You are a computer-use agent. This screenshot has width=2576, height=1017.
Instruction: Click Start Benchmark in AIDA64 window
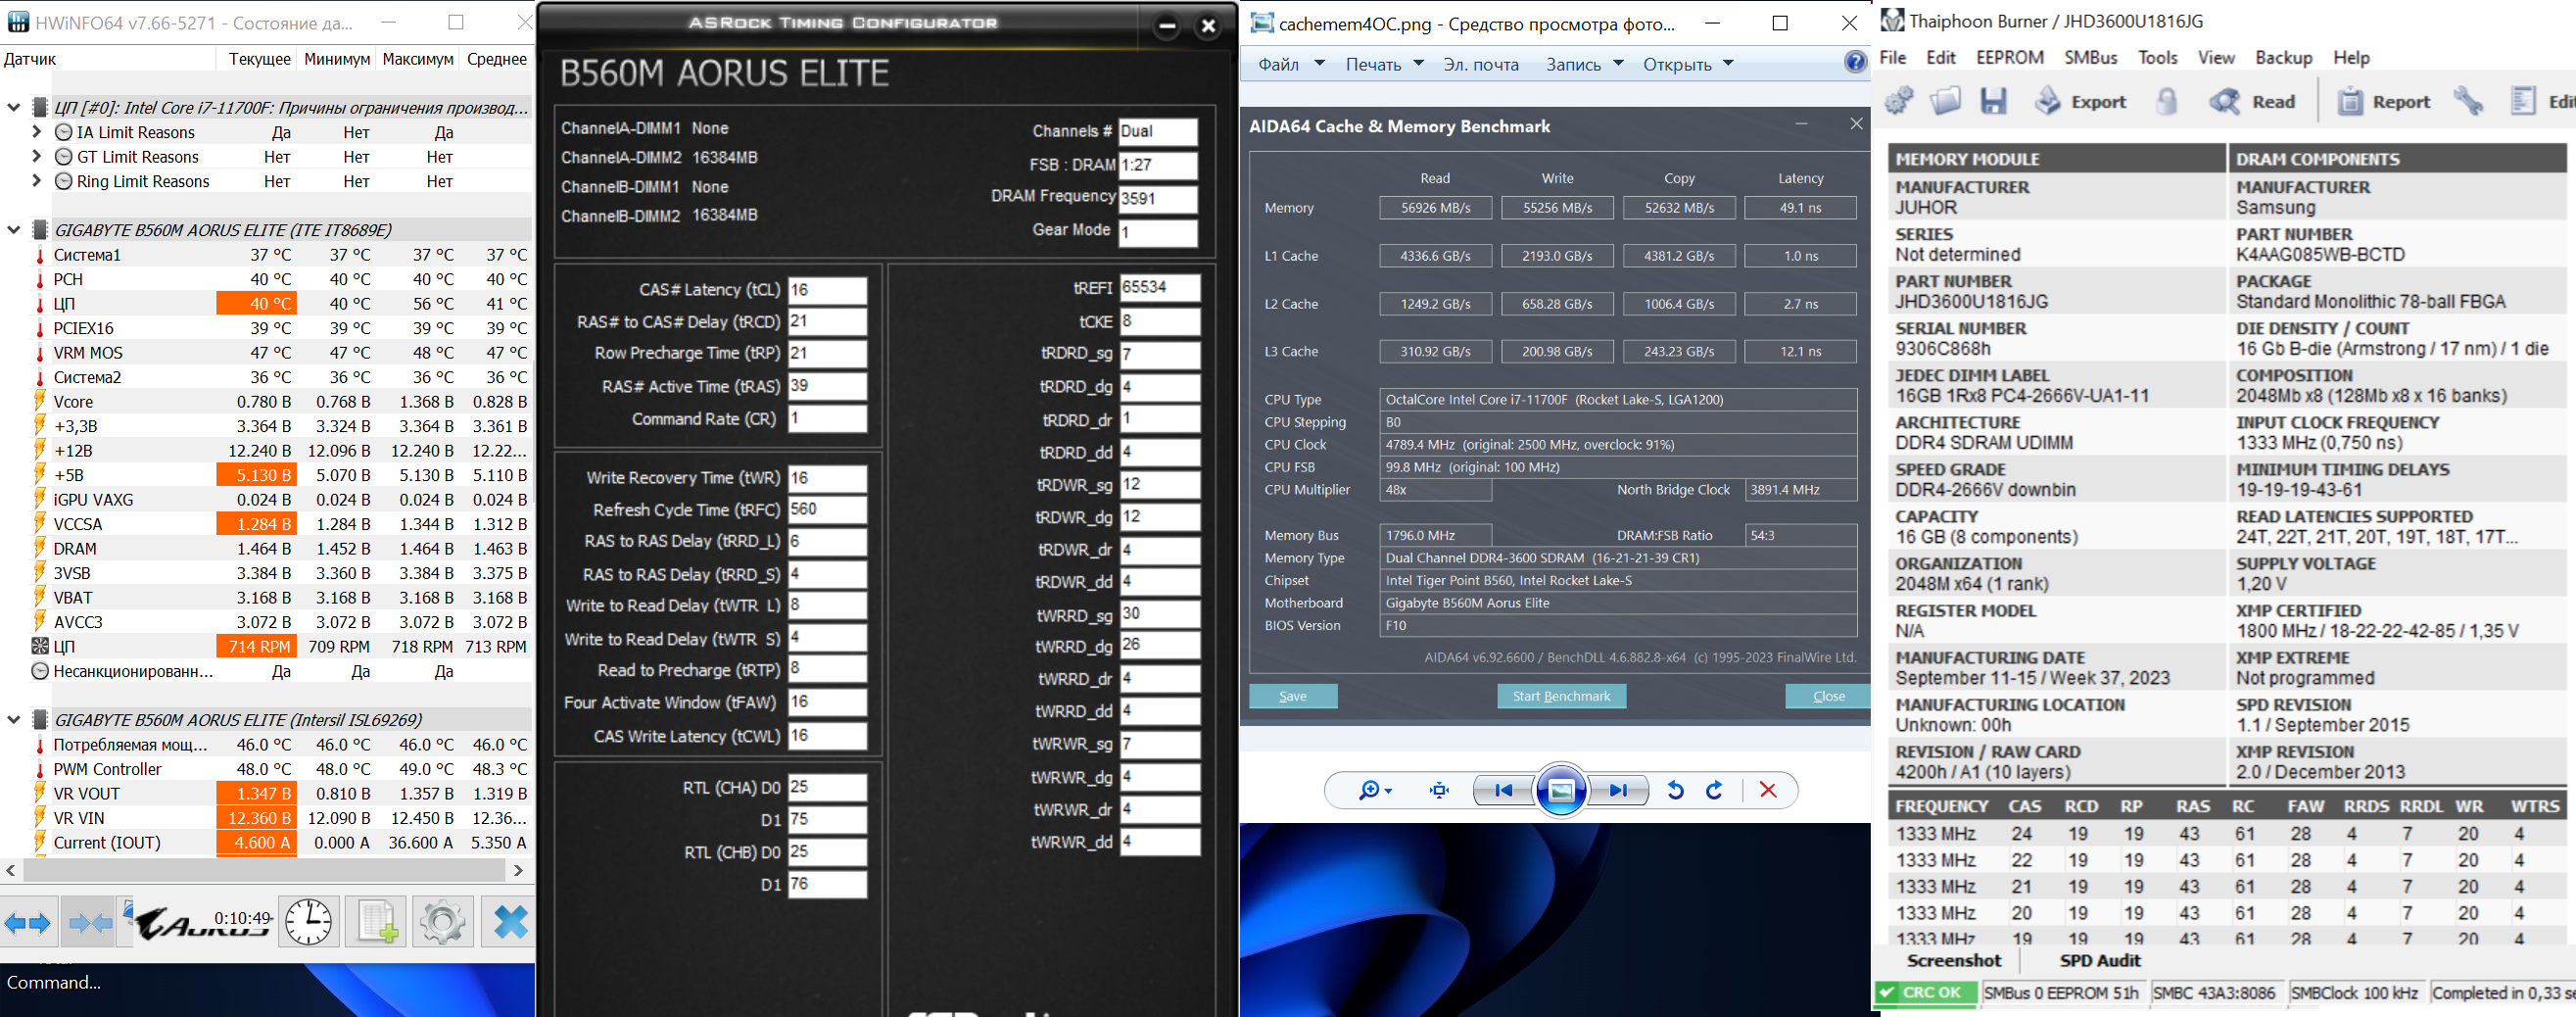[1561, 696]
